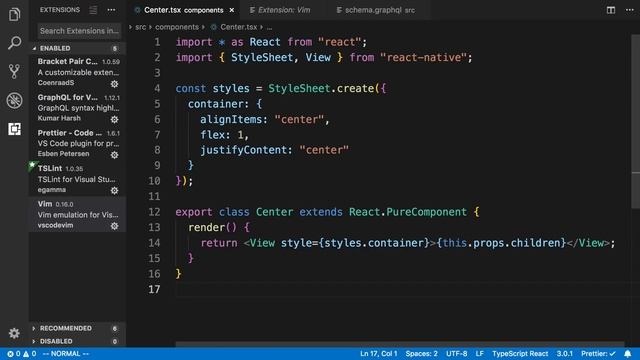Open the Manage gear in activity bar
The height and width of the screenshot is (360, 640).
tap(14, 333)
